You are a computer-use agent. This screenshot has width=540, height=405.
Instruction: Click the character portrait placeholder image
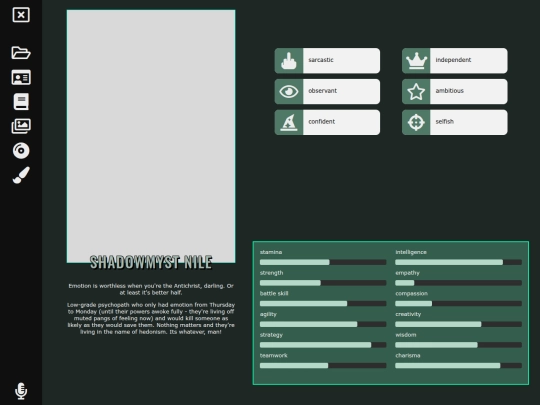point(151,136)
